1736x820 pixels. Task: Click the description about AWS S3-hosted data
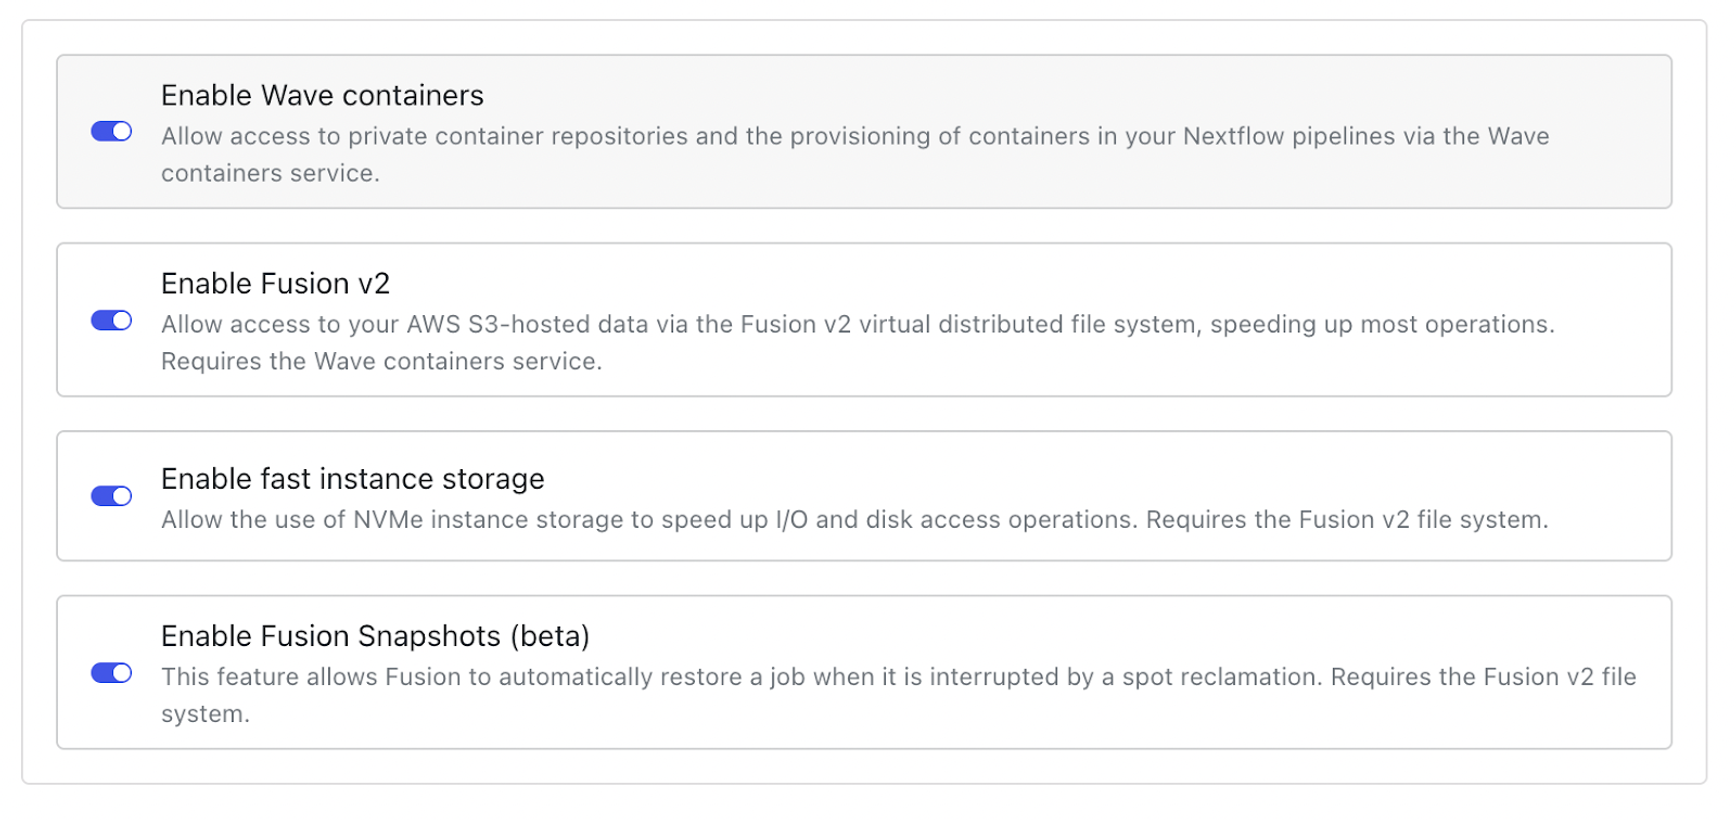858,342
